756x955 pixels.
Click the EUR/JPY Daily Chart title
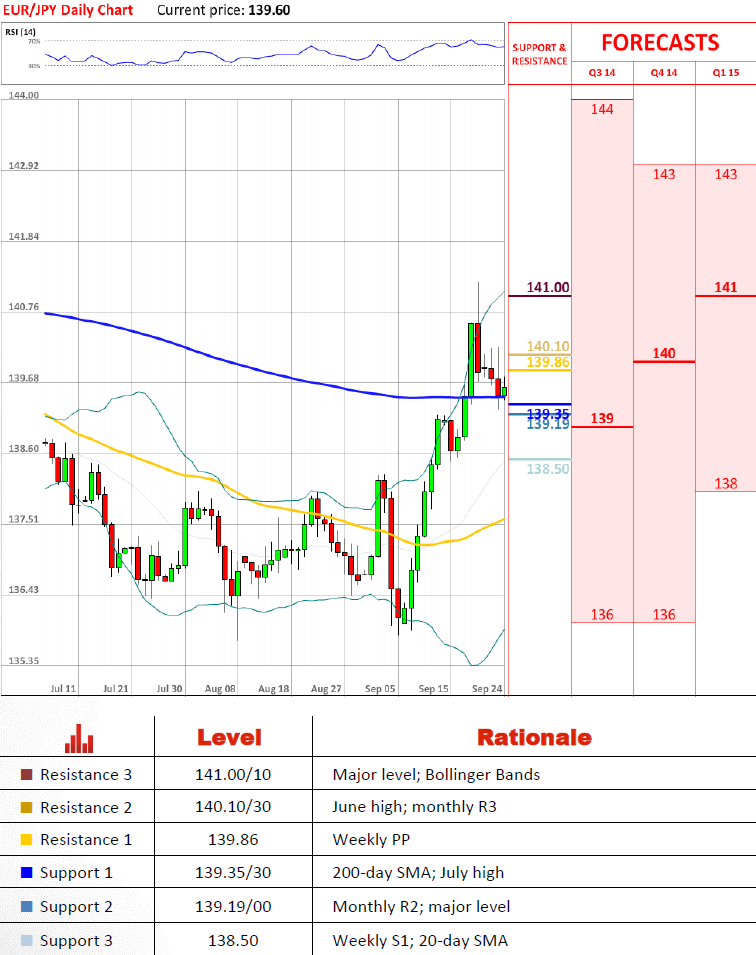tap(68, 10)
